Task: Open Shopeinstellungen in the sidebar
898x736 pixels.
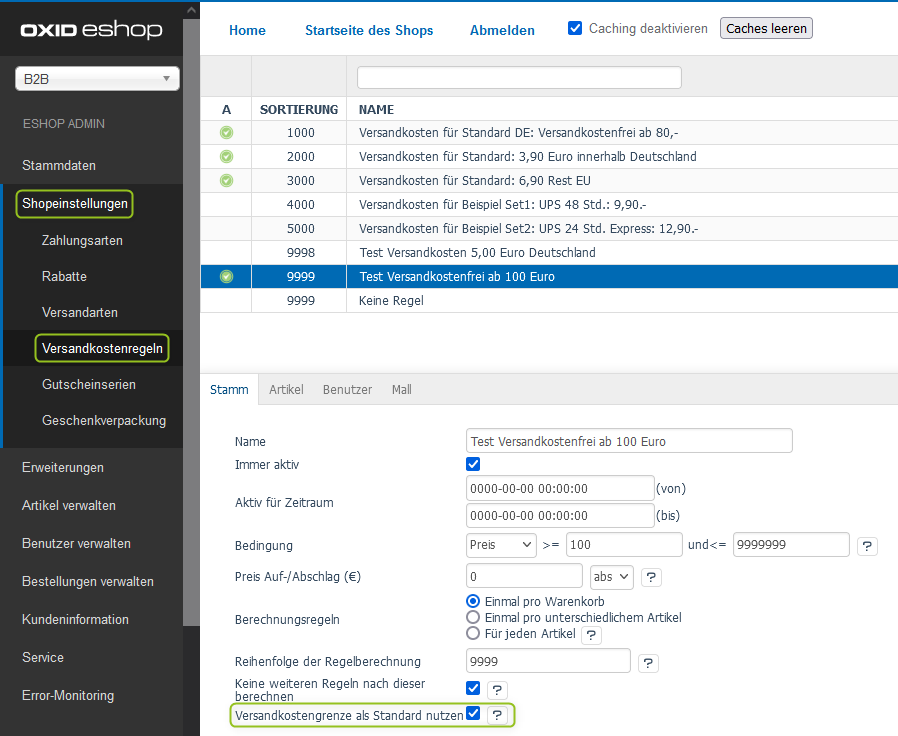Action: pos(74,204)
